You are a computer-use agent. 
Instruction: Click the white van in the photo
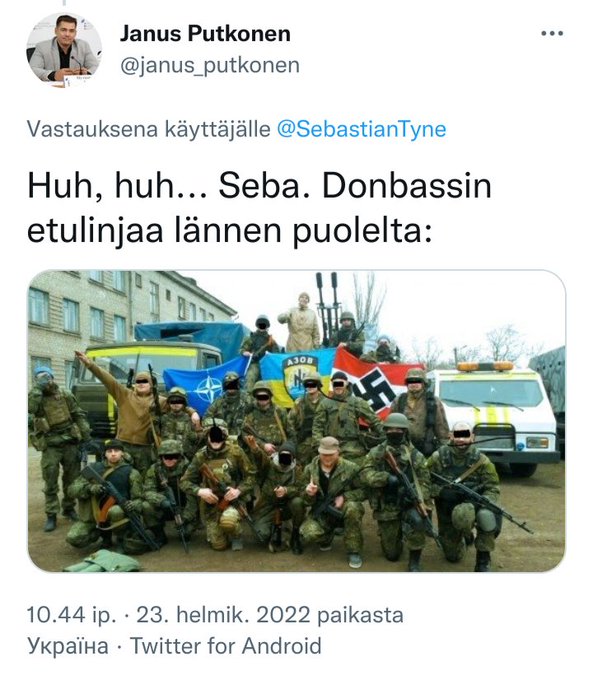(x=496, y=414)
